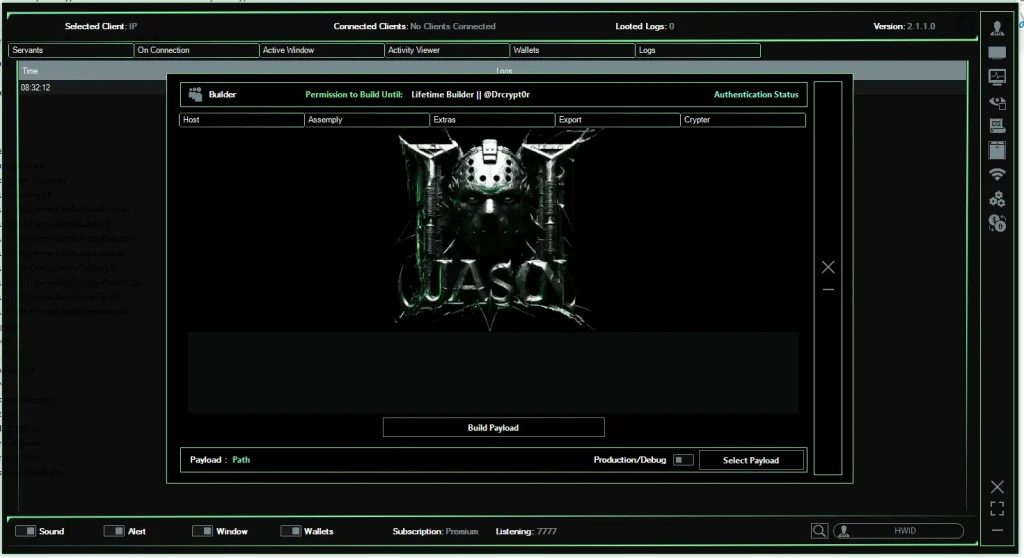1024x558 pixels.
Task: Click the Build Payload button
Action: [x=494, y=427]
